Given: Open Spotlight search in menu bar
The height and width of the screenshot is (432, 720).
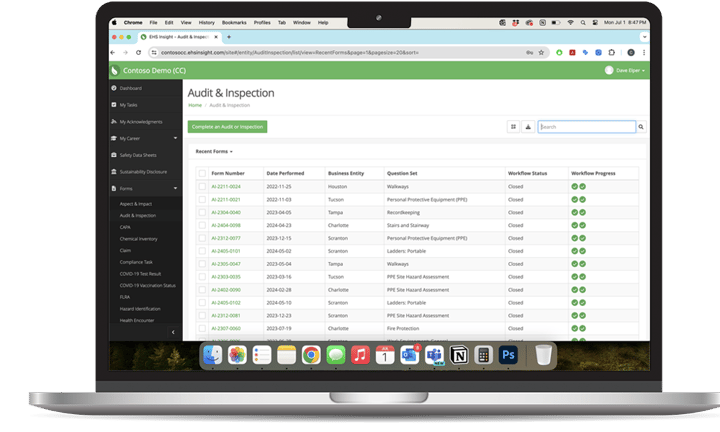Looking at the screenshot, I should tap(583, 22).
